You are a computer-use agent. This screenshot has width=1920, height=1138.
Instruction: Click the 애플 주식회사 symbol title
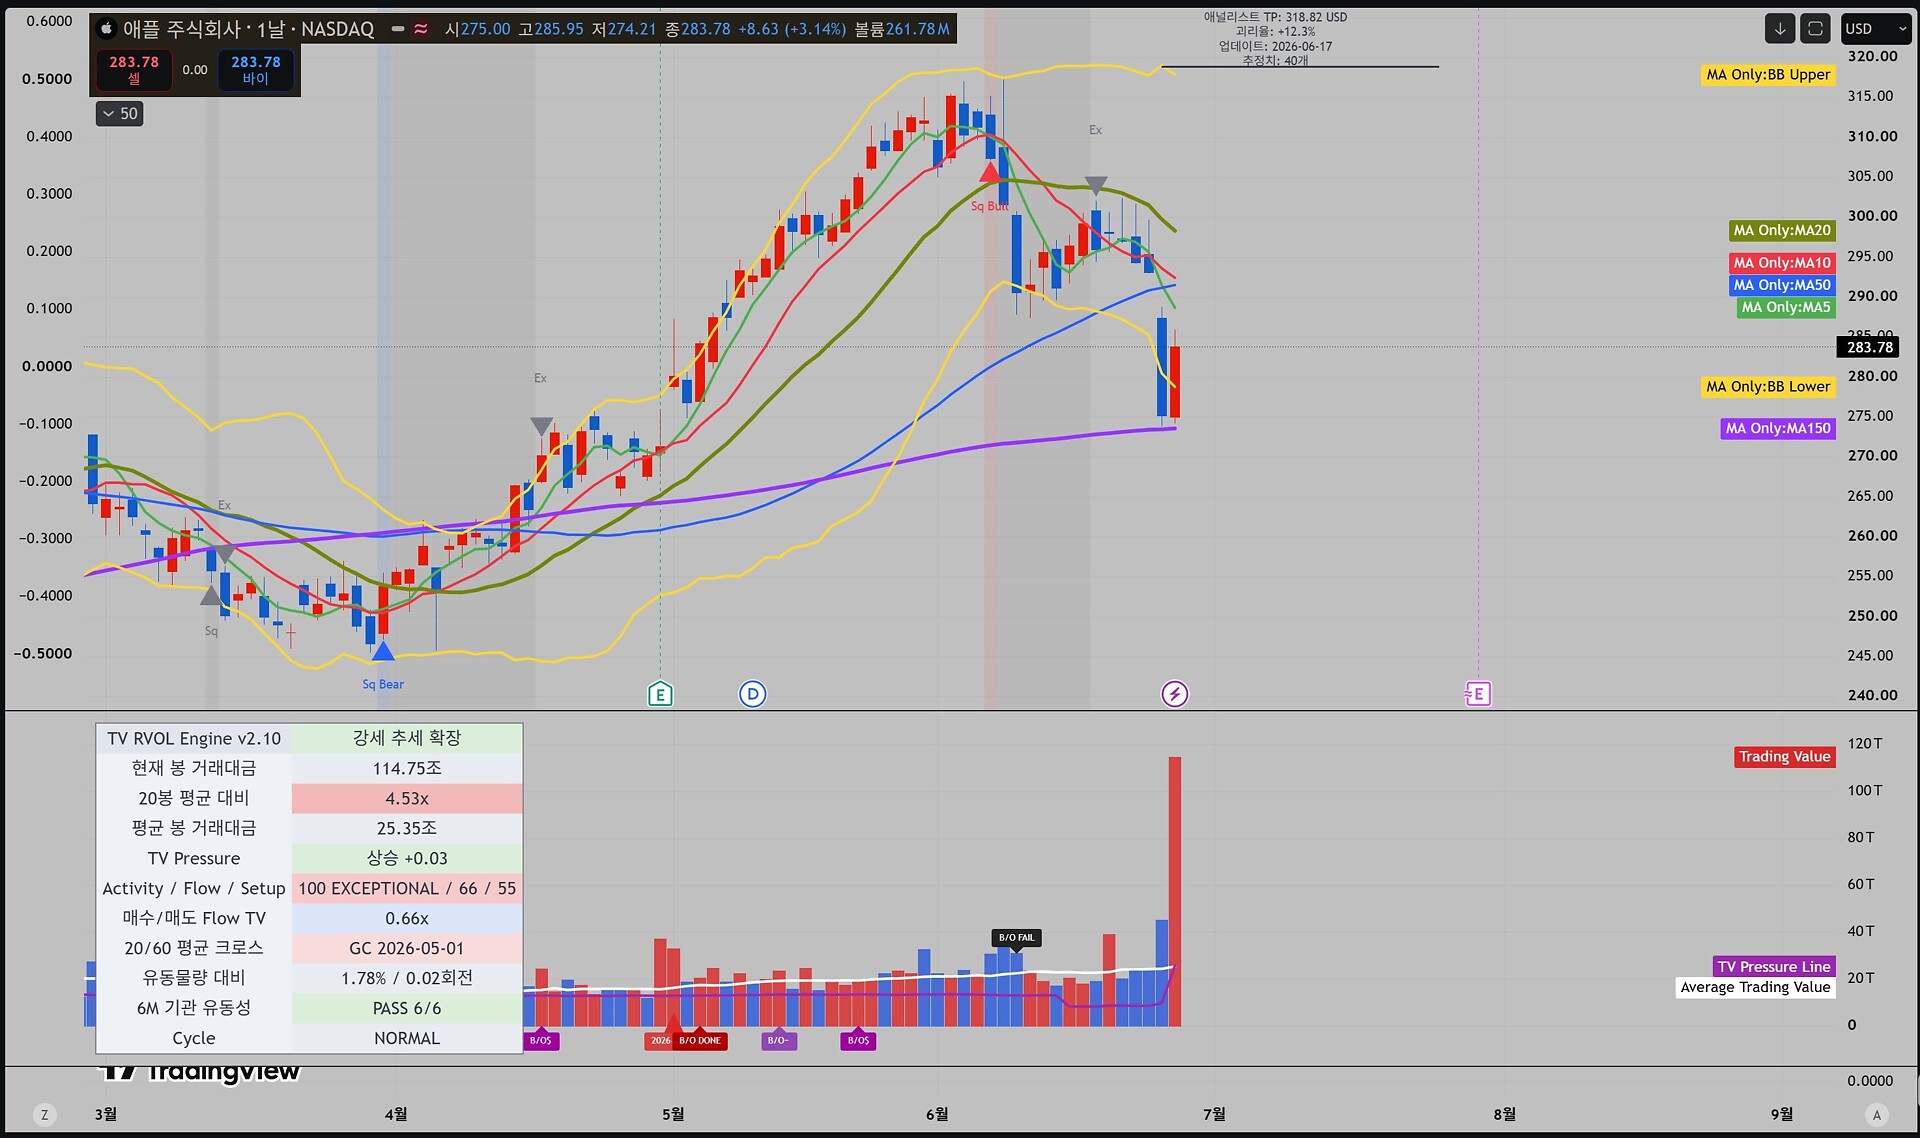(182, 29)
